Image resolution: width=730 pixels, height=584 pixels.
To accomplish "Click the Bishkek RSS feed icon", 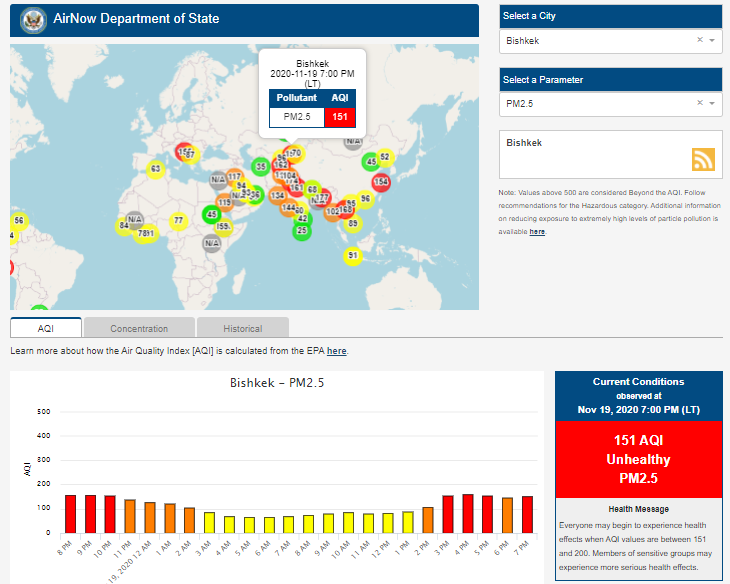I will [703, 159].
